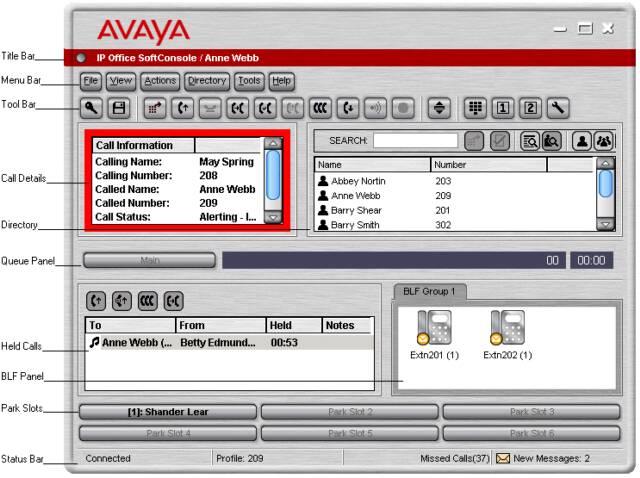Open the View menu
The width and height of the screenshot is (640, 478).
[121, 81]
